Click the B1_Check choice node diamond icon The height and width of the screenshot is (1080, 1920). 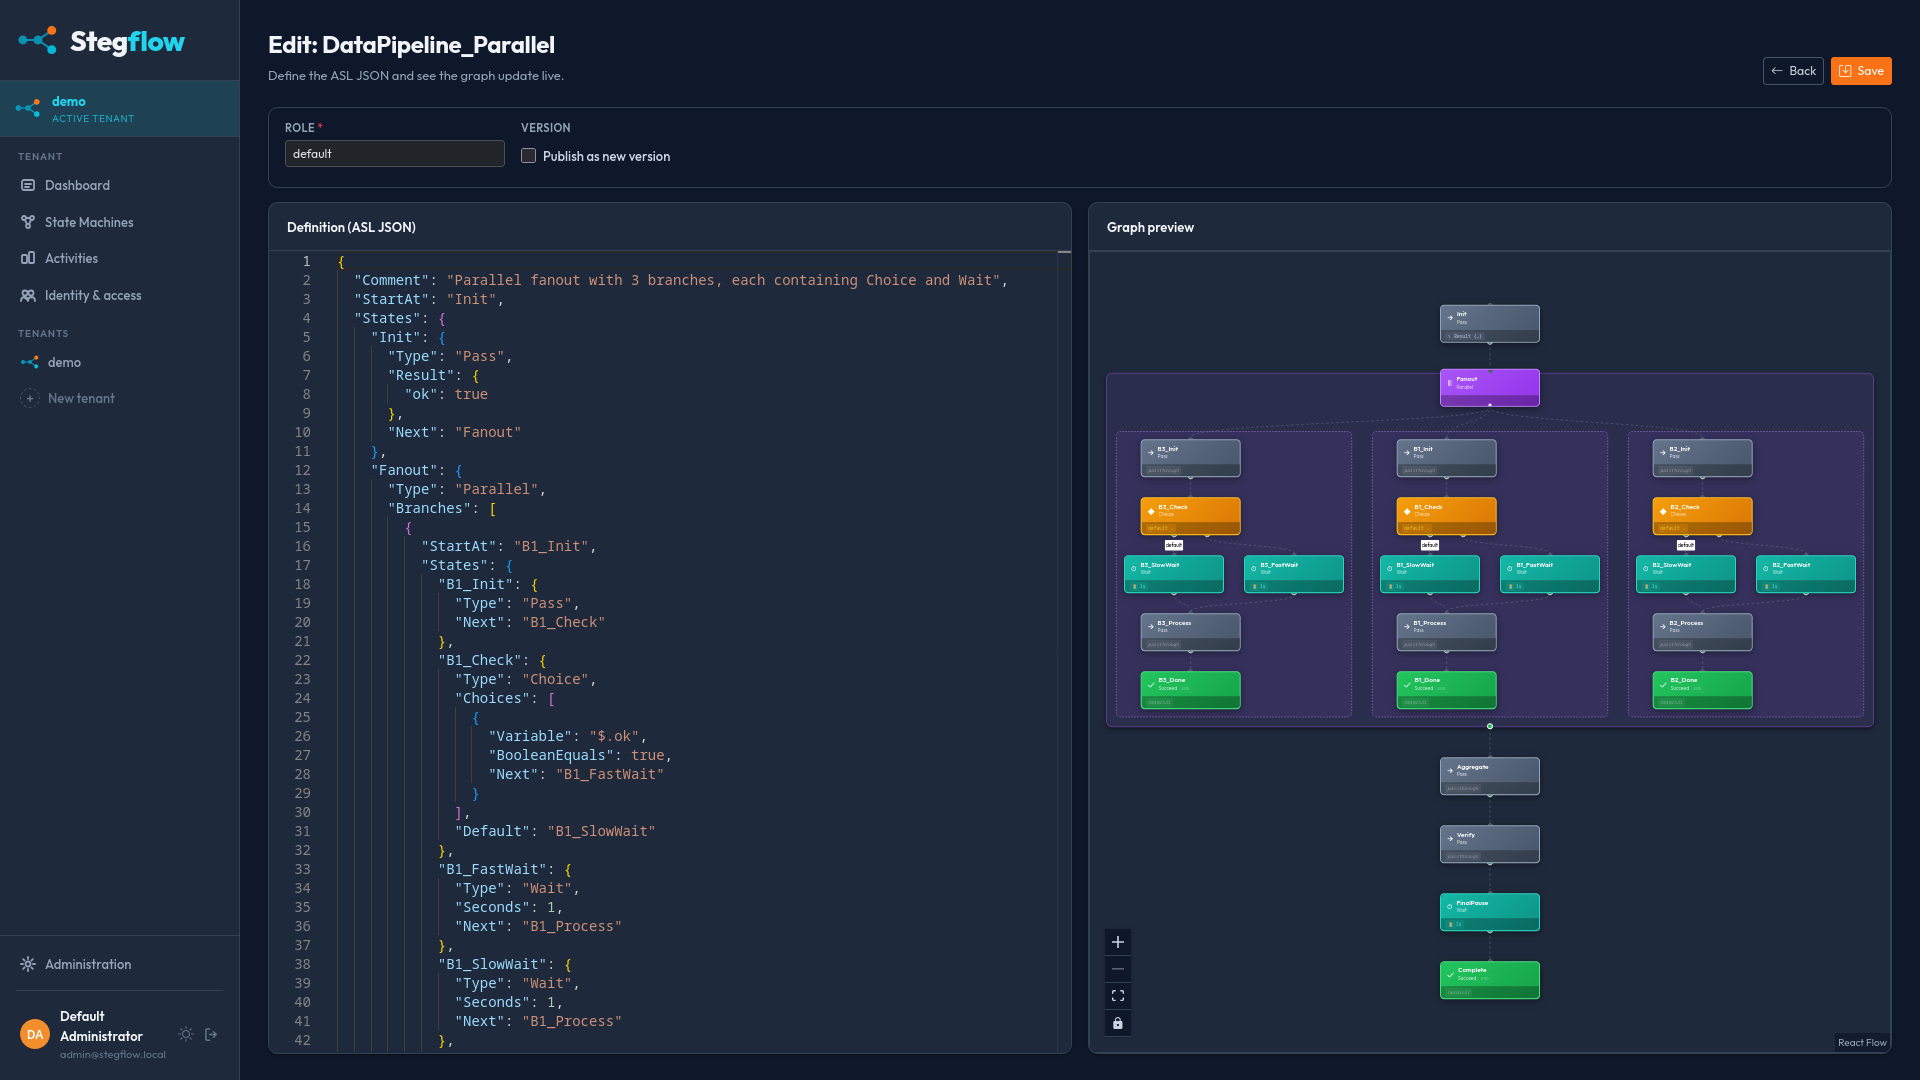click(1407, 511)
